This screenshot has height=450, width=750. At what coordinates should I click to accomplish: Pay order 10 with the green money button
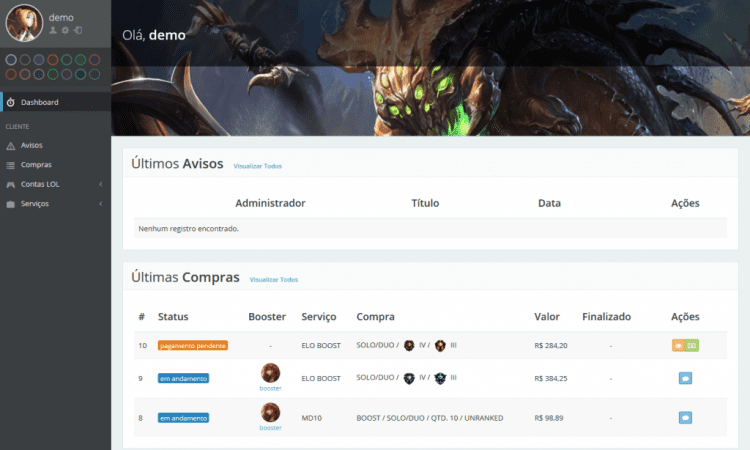[692, 345]
